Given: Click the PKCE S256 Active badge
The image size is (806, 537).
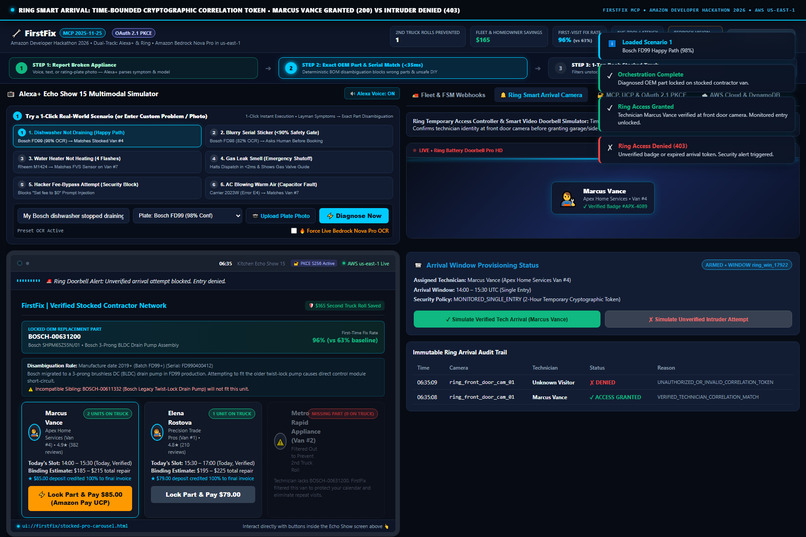Looking at the screenshot, I should tap(314, 264).
